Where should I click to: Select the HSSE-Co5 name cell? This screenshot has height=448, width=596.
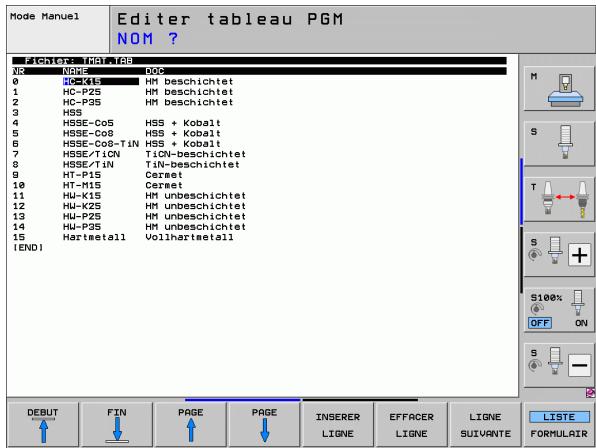point(88,123)
